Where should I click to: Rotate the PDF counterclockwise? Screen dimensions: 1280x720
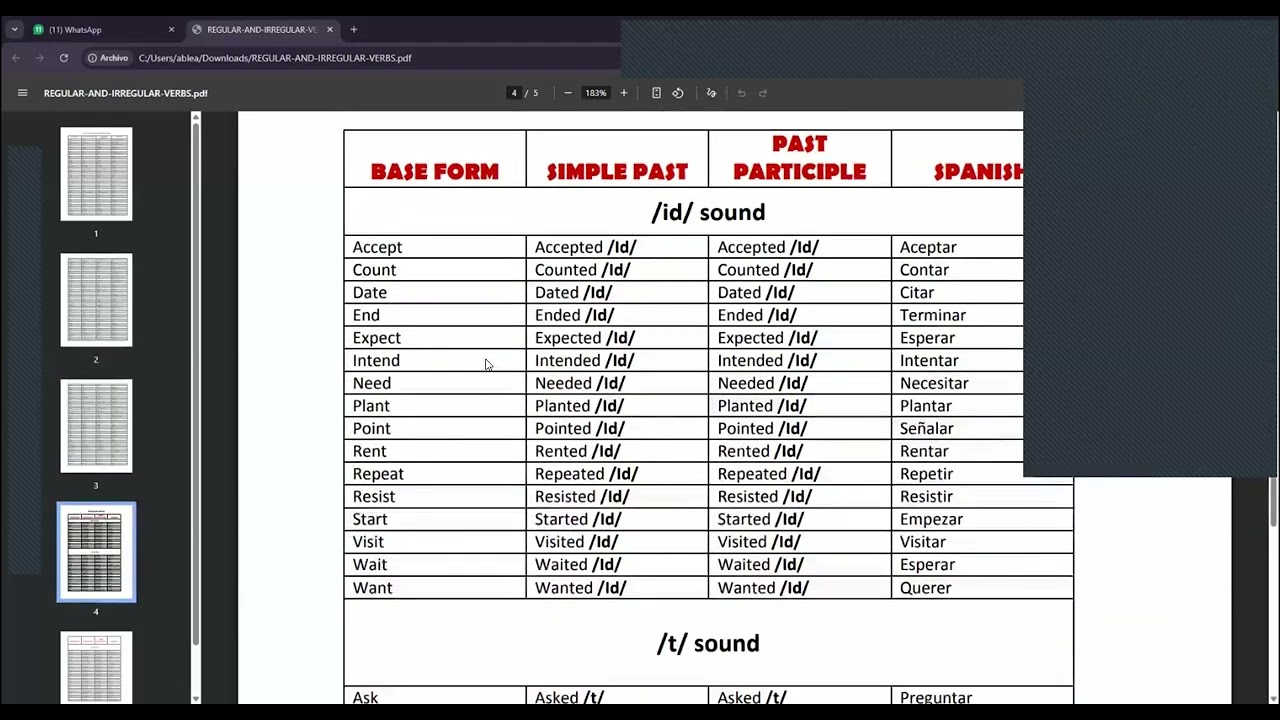point(678,93)
